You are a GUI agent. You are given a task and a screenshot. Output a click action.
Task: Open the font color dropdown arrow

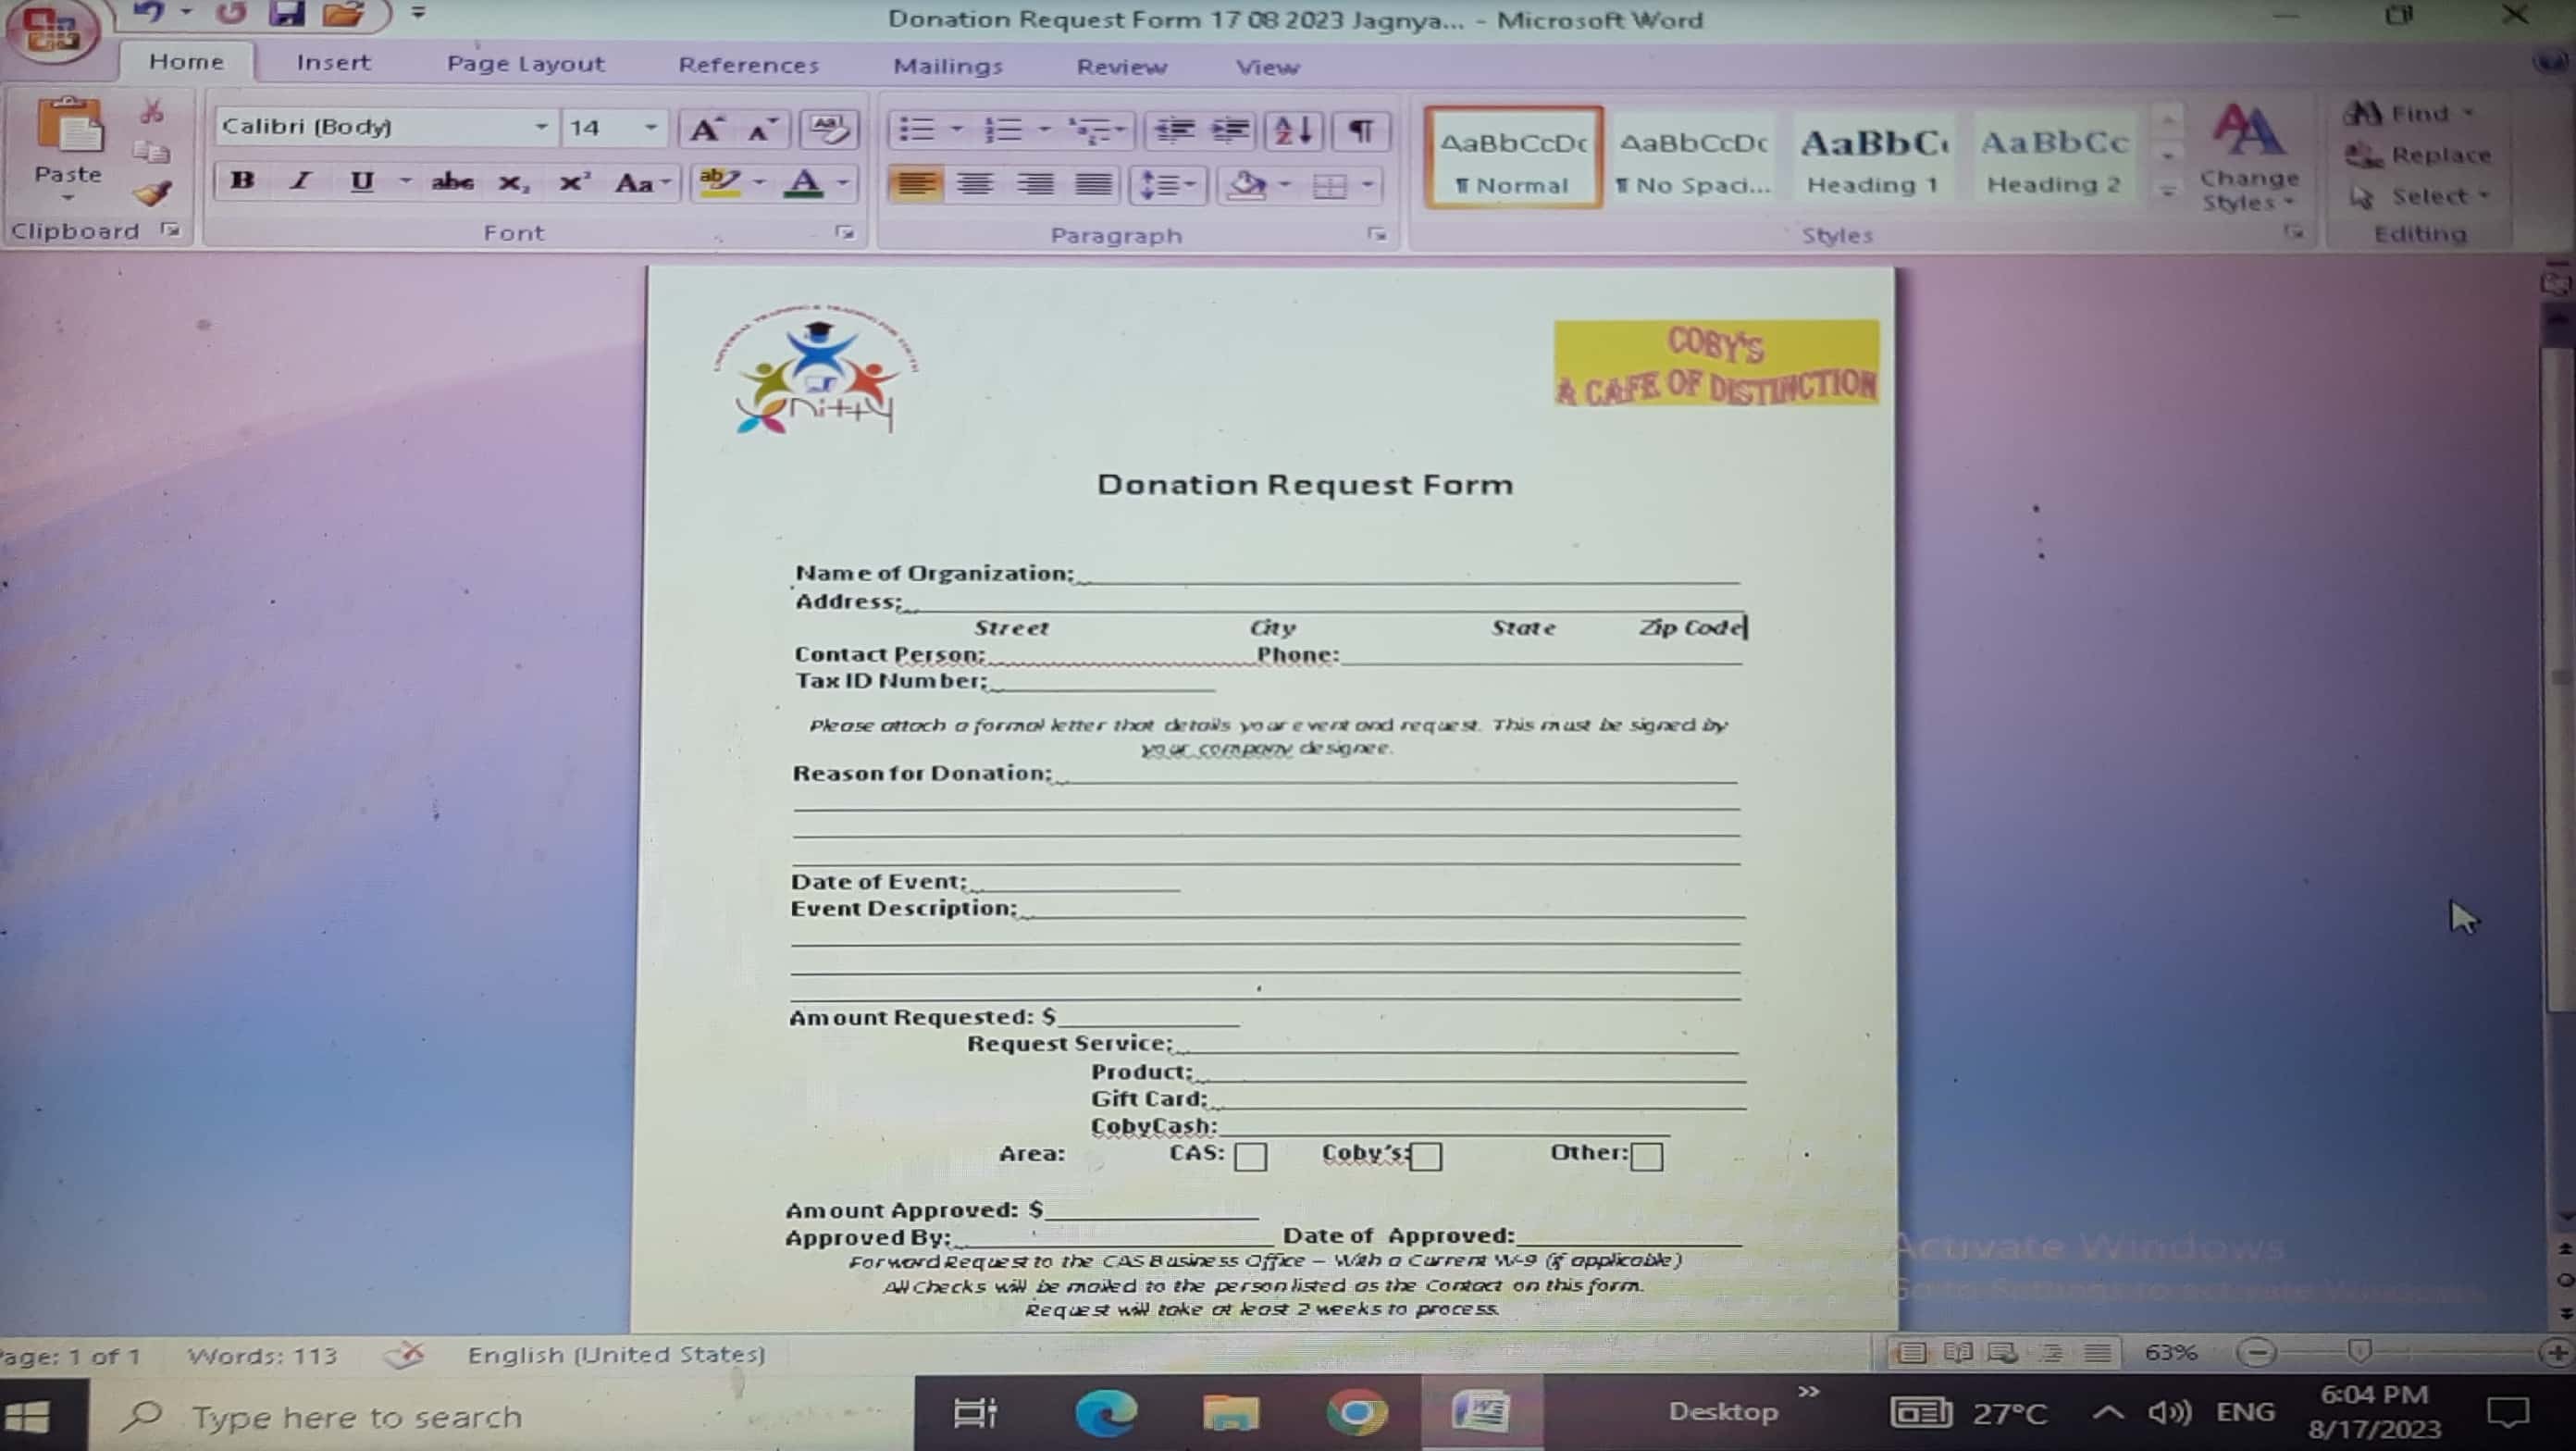(x=844, y=183)
